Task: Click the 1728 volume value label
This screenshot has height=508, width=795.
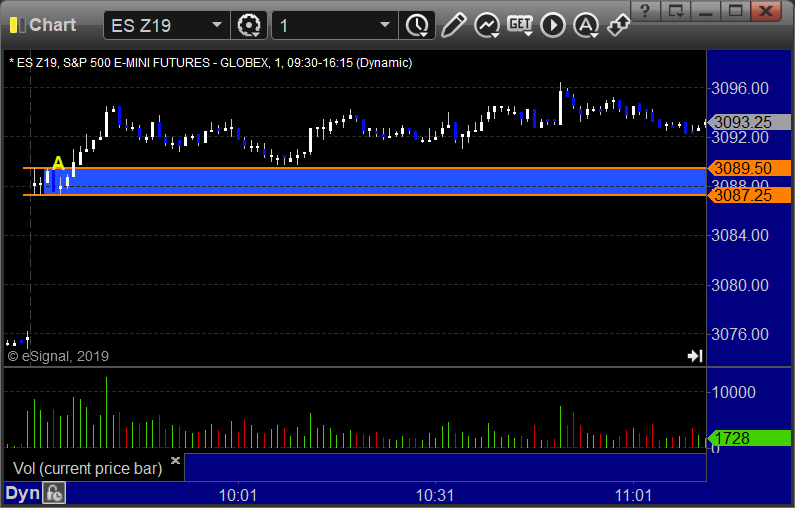Action: [x=749, y=438]
